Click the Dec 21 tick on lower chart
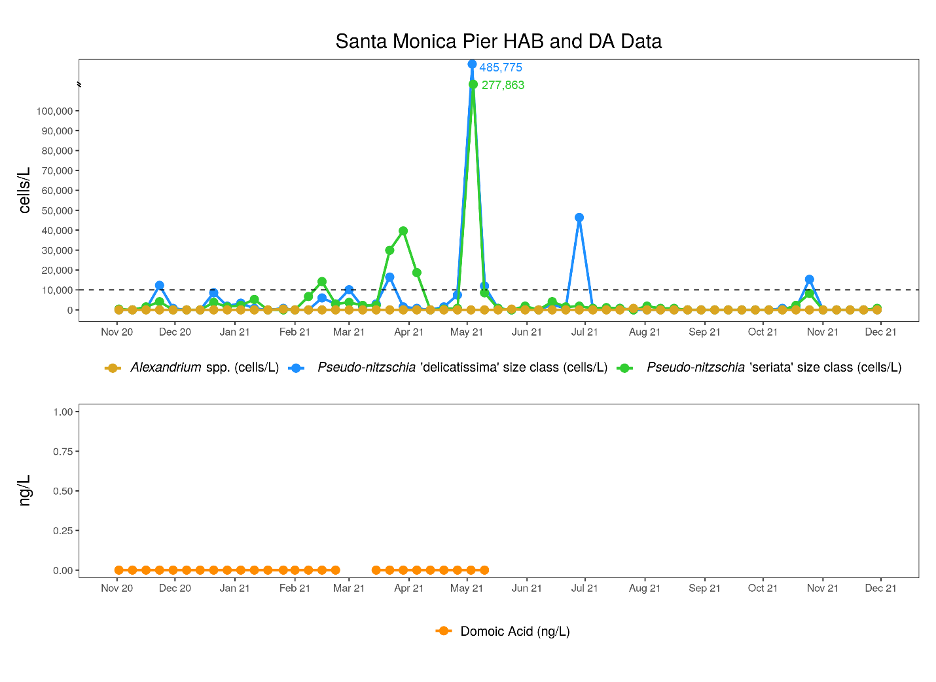This screenshot has width=936, height=682. click(880, 588)
